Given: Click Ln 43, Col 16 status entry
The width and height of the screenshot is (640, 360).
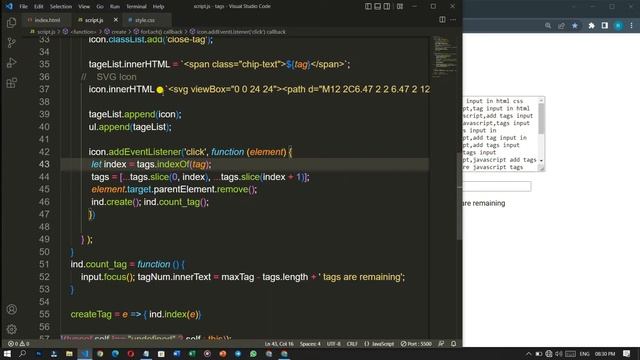Looking at the screenshot, I should tap(279, 344).
